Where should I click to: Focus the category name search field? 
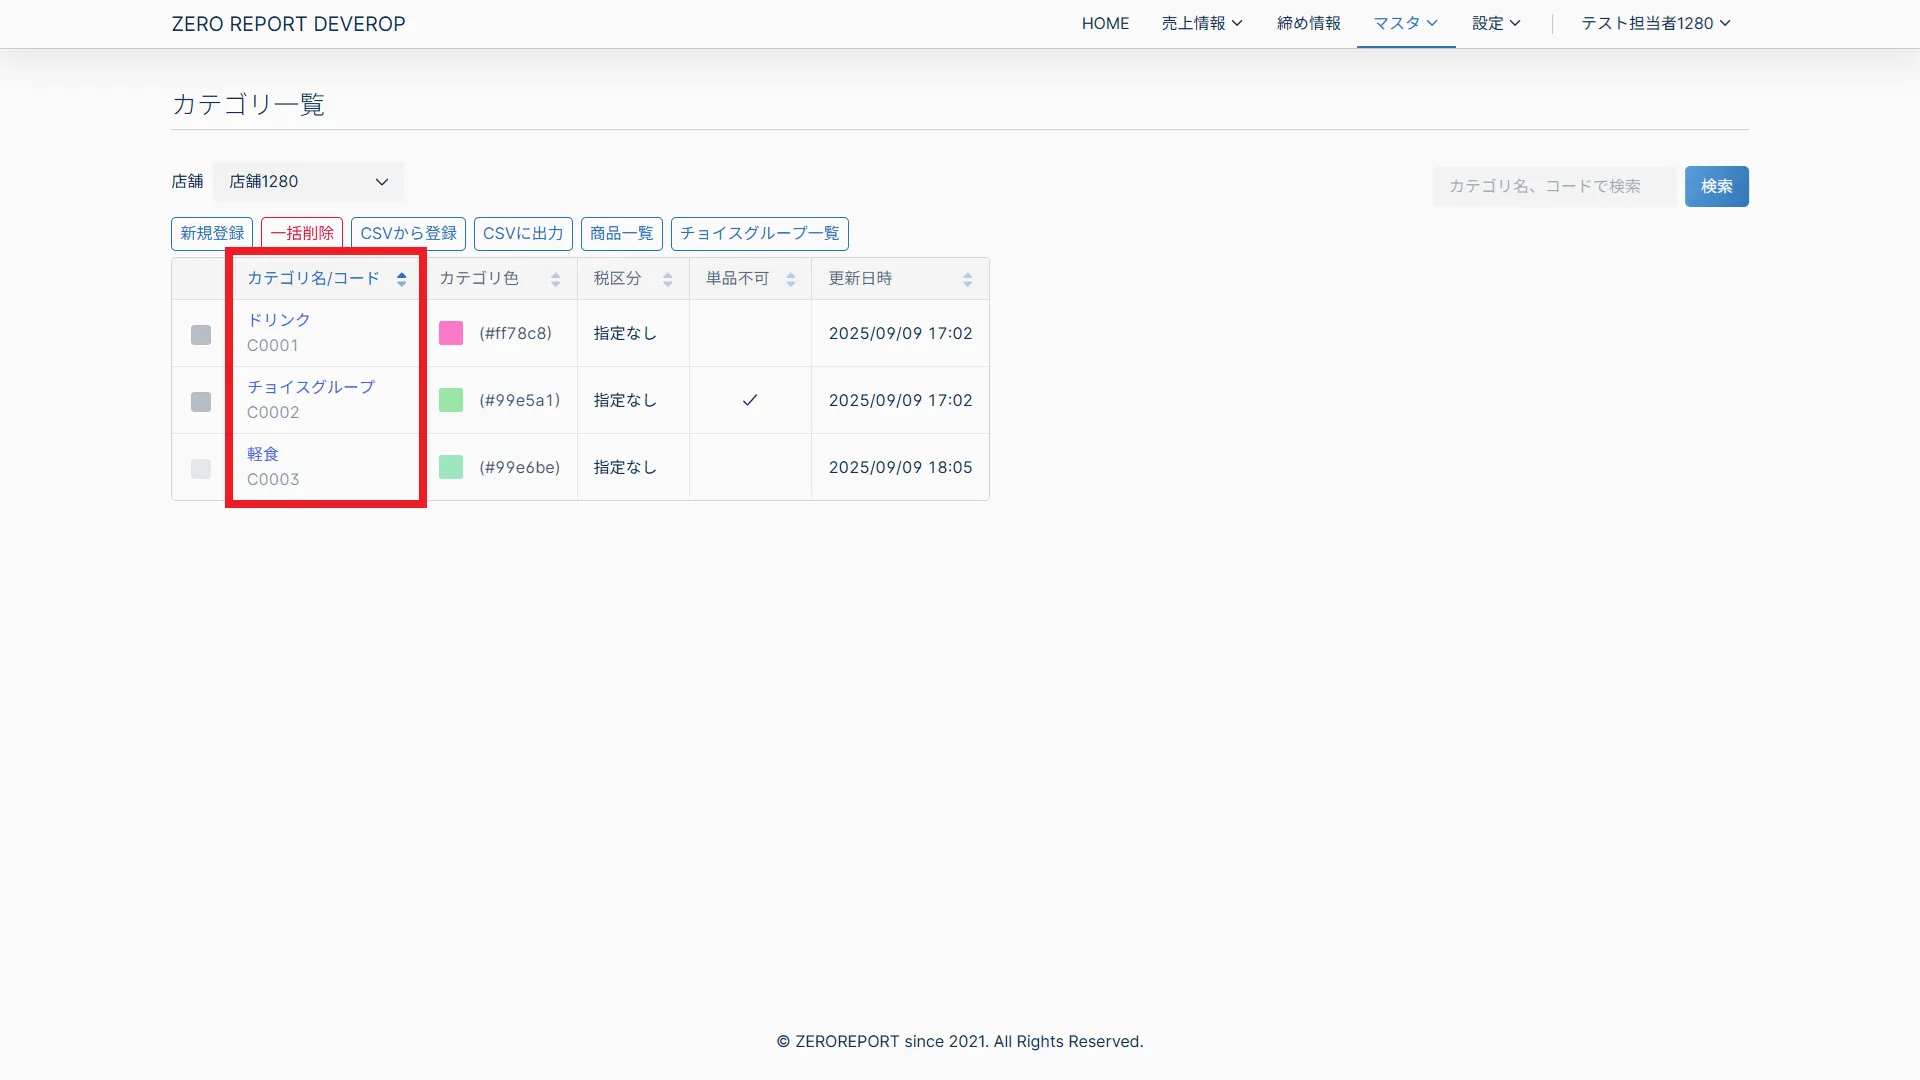(1553, 186)
